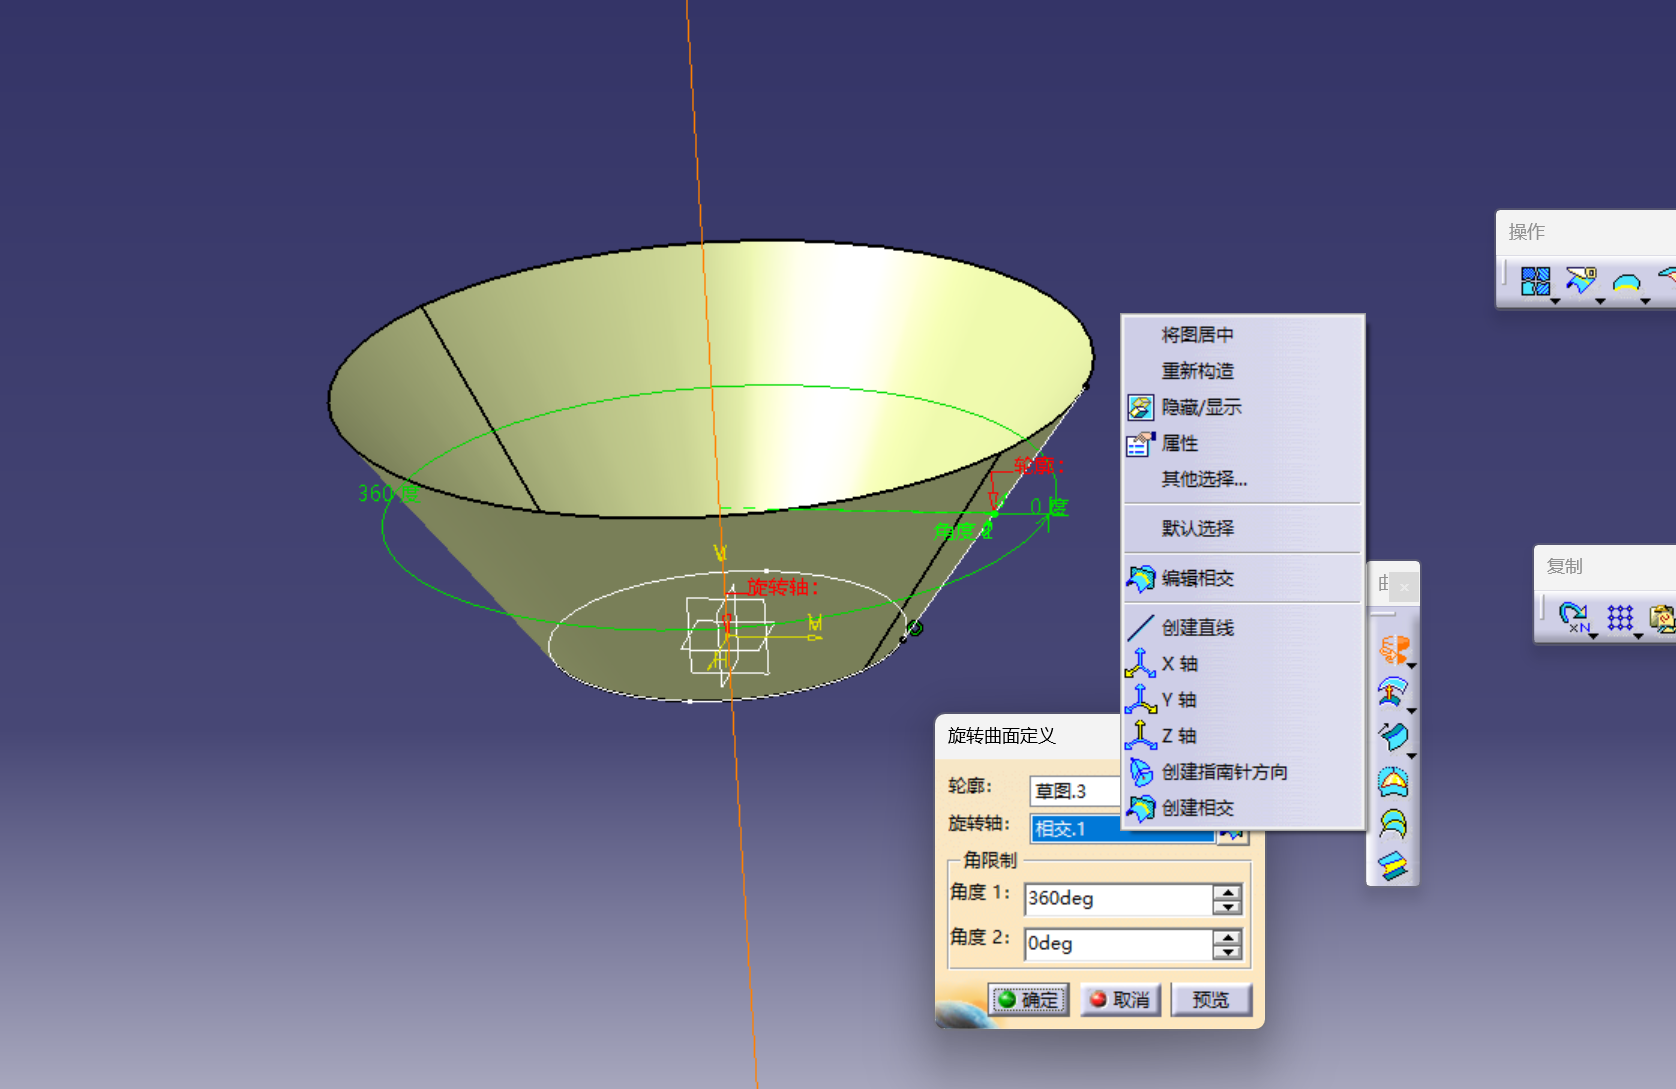Click the Fill surface icon
Image resolution: width=1676 pixels, height=1089 pixels.
coord(1393,782)
